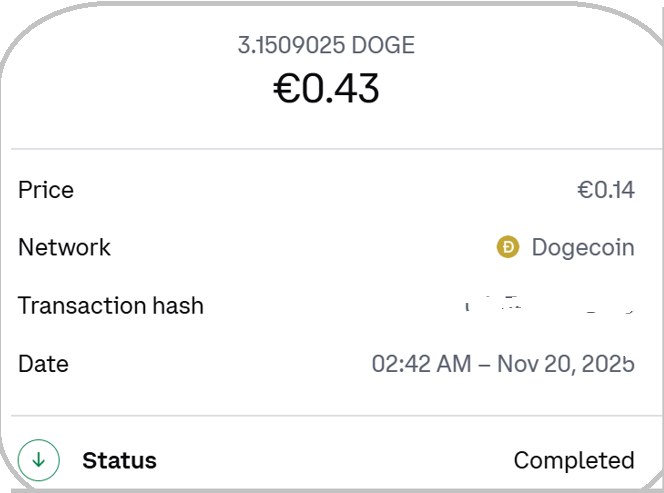
Task: Click the Price row label
Action: click(x=46, y=190)
